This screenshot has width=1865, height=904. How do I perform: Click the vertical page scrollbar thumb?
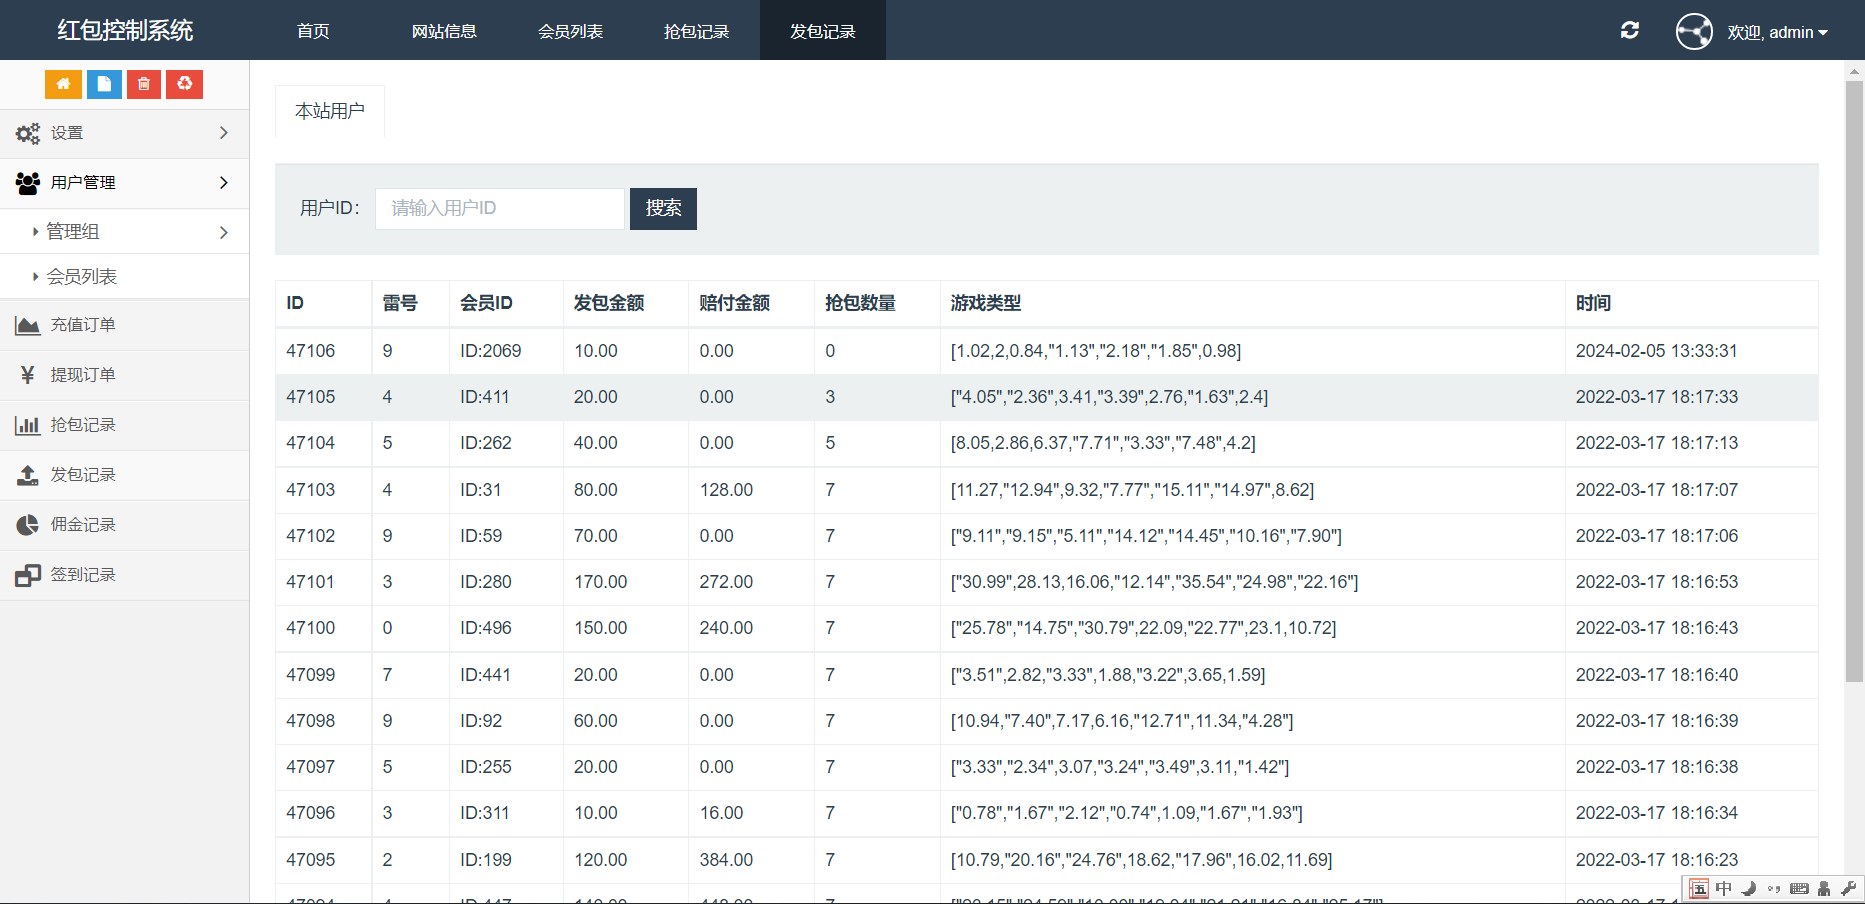[x=1854, y=381]
